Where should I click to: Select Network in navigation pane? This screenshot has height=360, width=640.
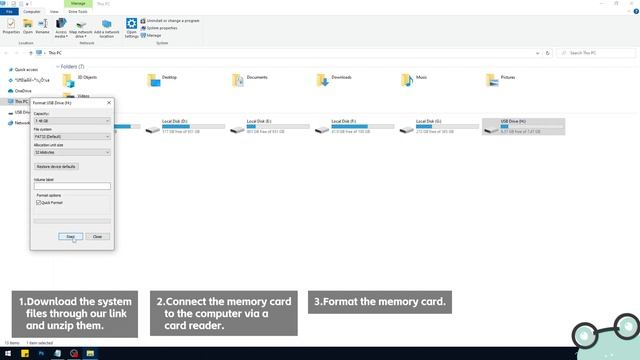(x=19, y=123)
